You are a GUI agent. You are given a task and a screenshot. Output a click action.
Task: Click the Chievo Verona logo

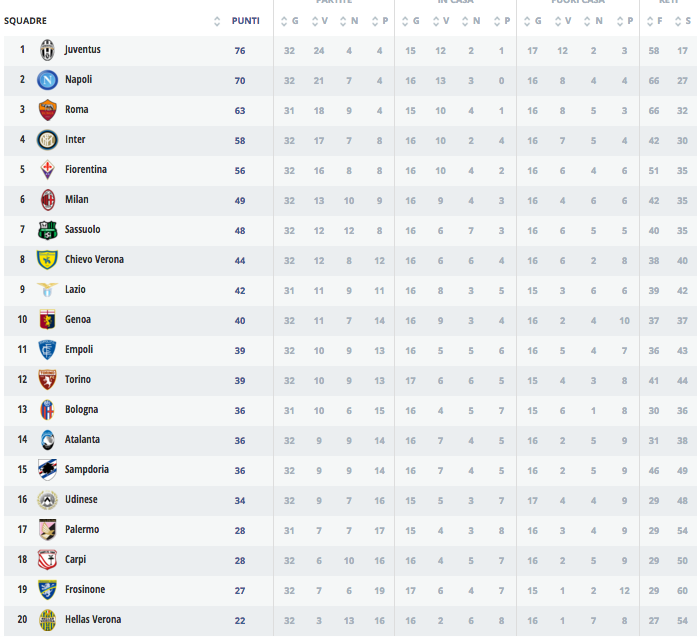coord(47,260)
